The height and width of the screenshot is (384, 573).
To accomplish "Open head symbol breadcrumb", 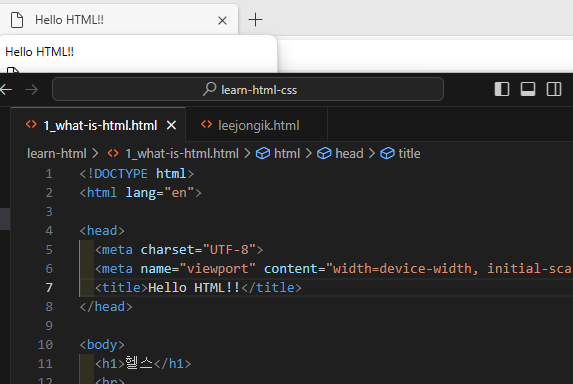I will coord(349,153).
